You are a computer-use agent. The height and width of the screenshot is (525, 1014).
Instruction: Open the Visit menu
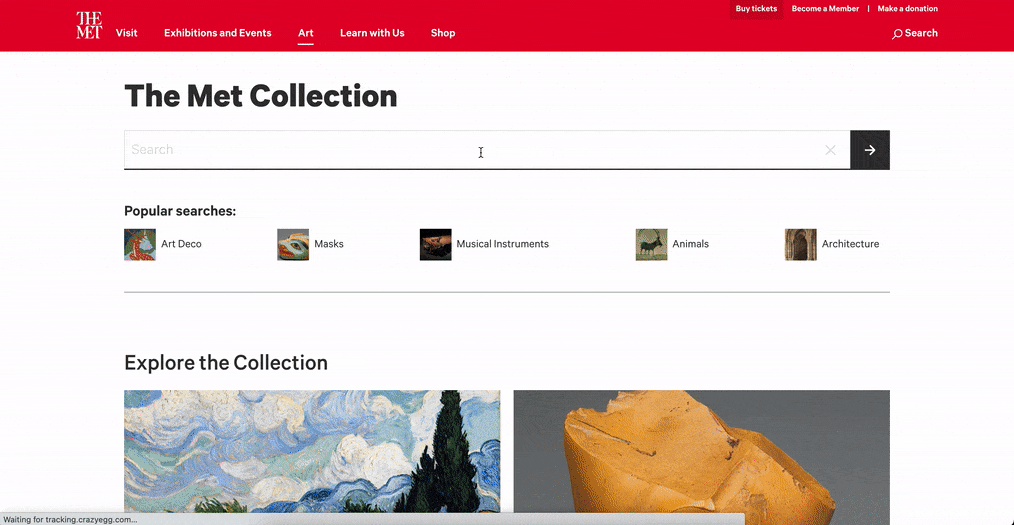(x=127, y=33)
